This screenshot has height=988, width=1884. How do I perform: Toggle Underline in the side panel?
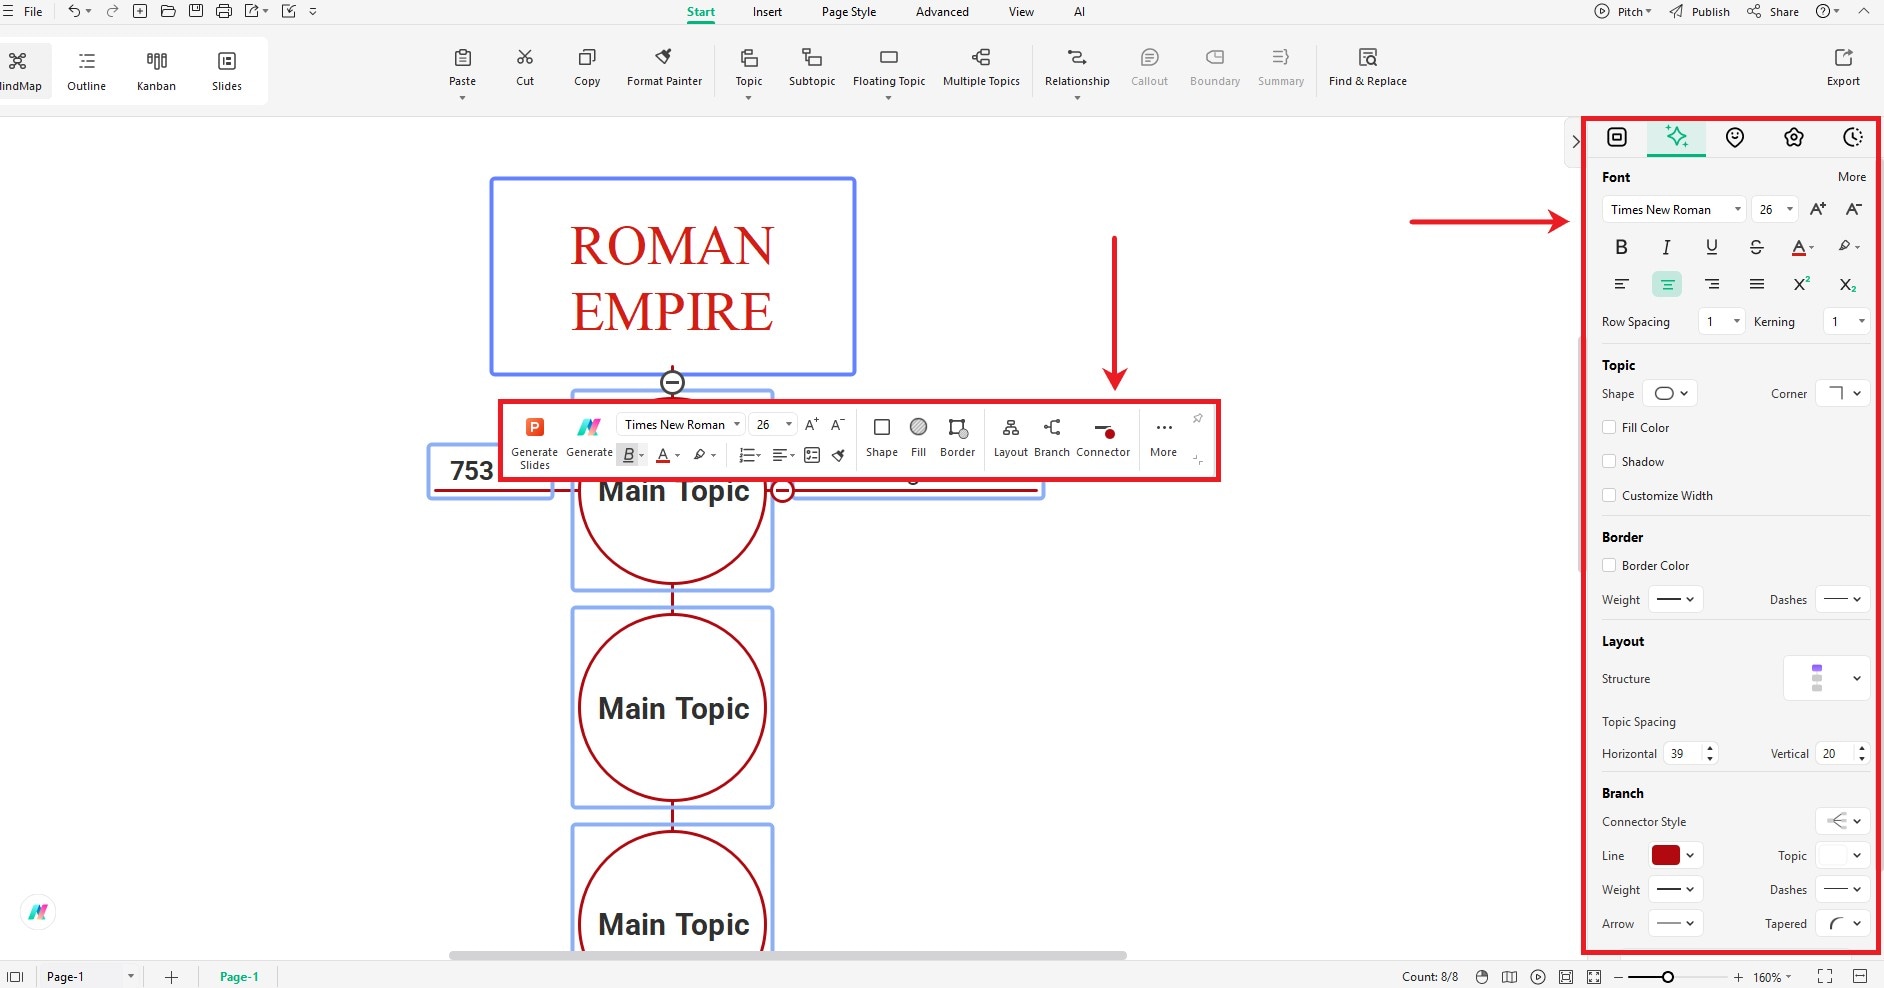point(1711,247)
